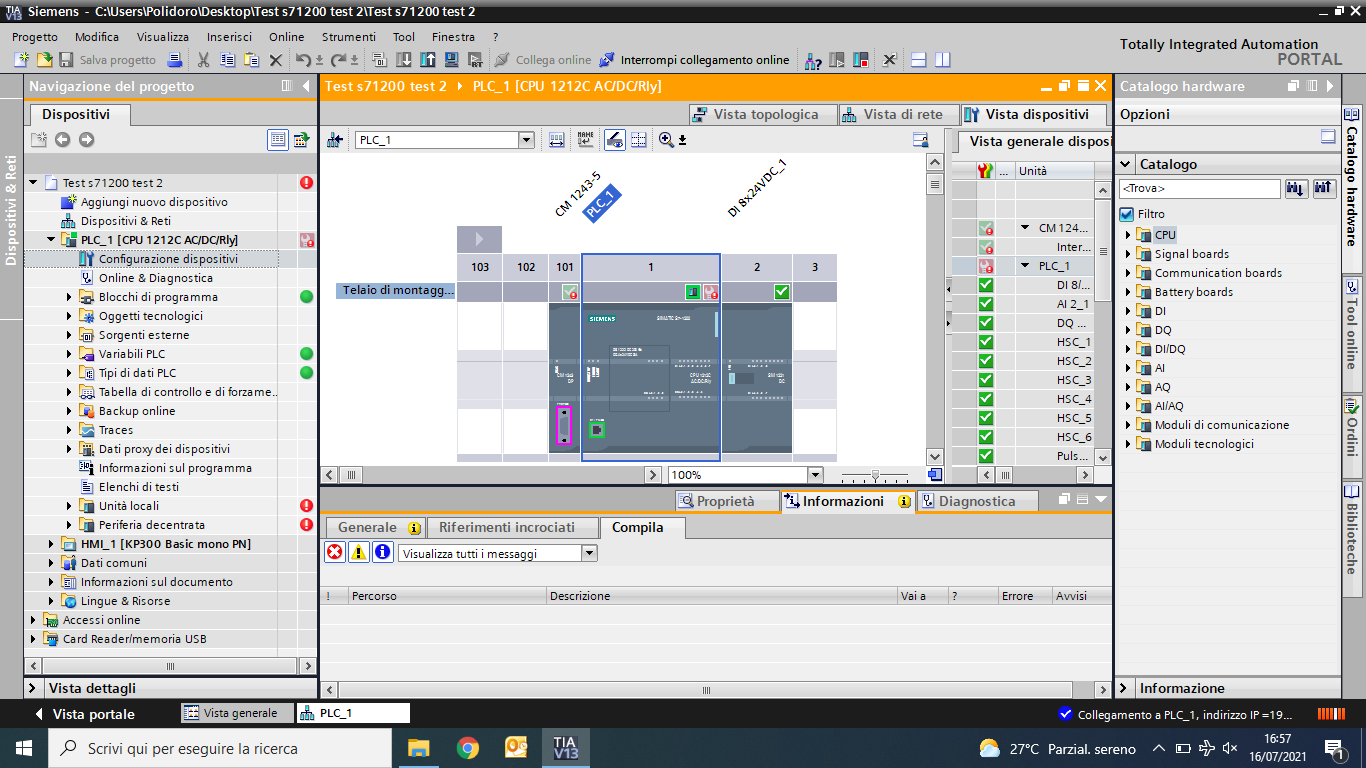The image size is (1366, 768).
Task: Click the Open project toolbar icon
Action: (45, 60)
